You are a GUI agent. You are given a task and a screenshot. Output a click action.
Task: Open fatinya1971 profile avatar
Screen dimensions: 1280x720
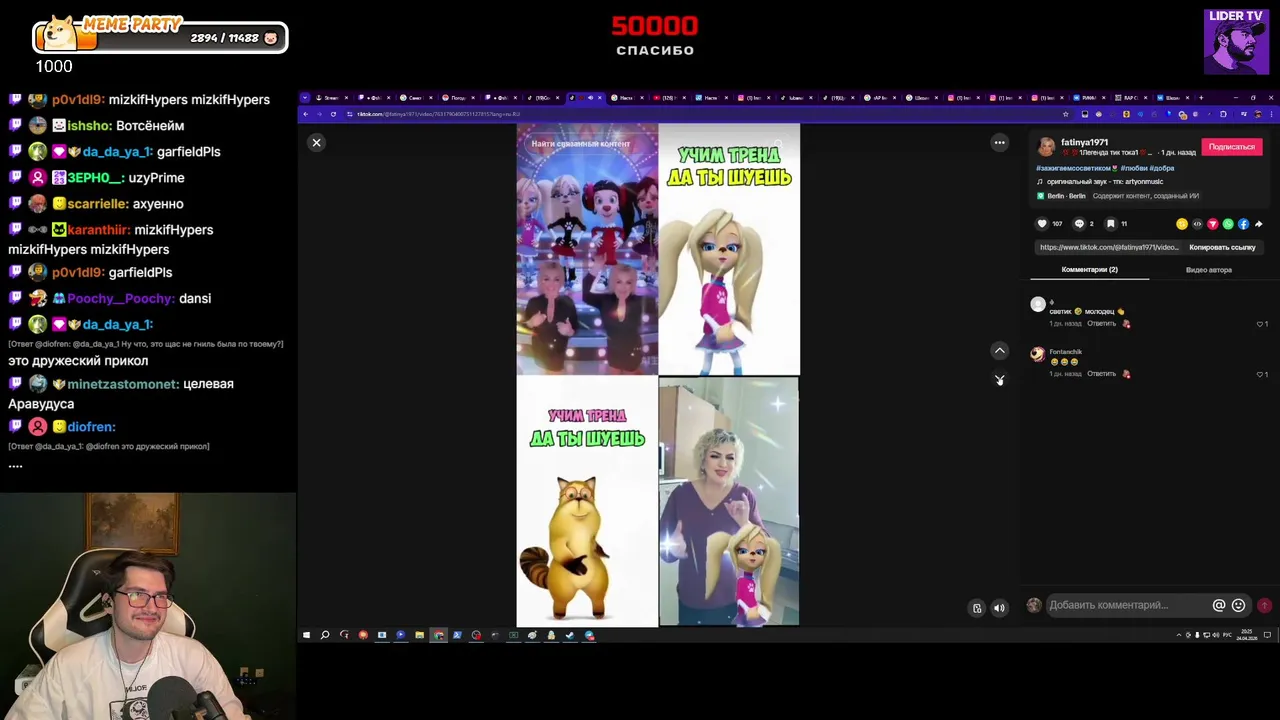pyautogui.click(x=1046, y=147)
